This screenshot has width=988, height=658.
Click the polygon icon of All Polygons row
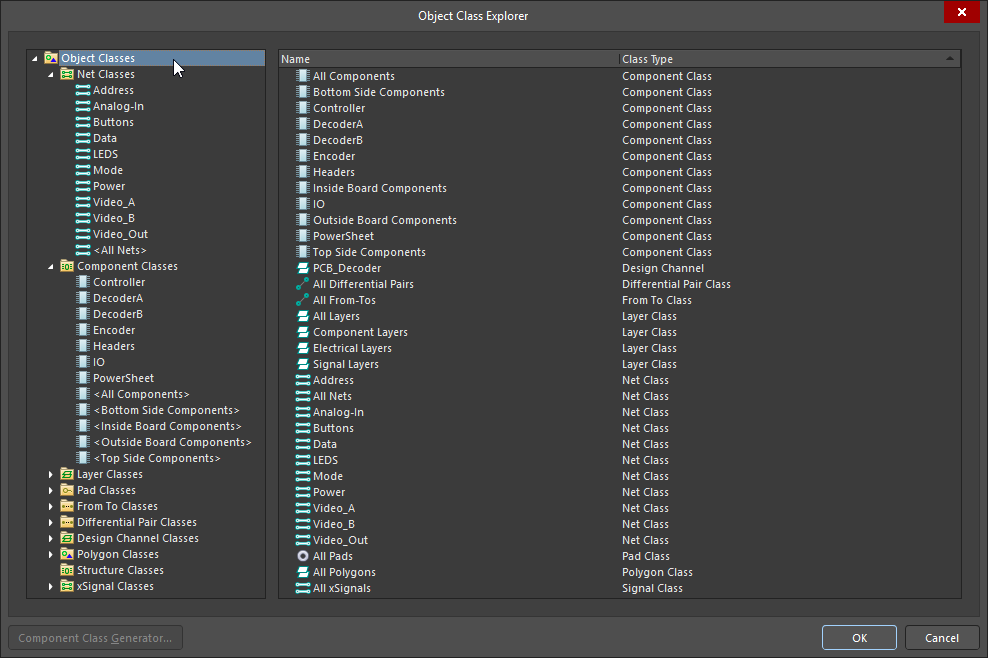302,572
